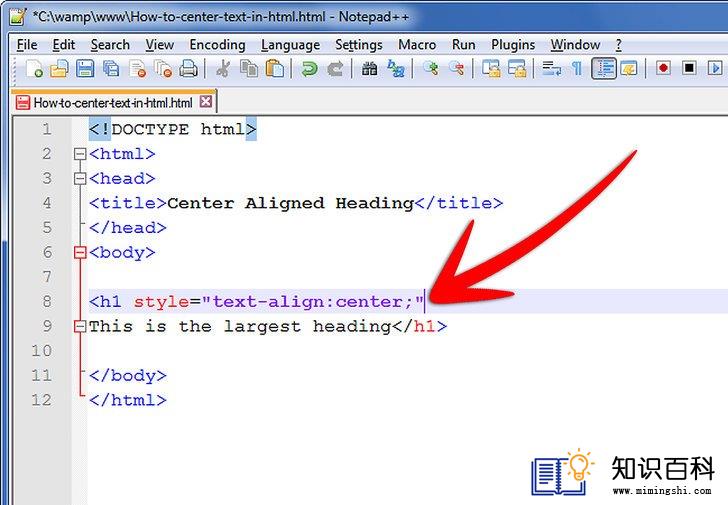Screen dimensions: 728x505
Task: Toggle the Show Indent Guide button
Action: 604,69
